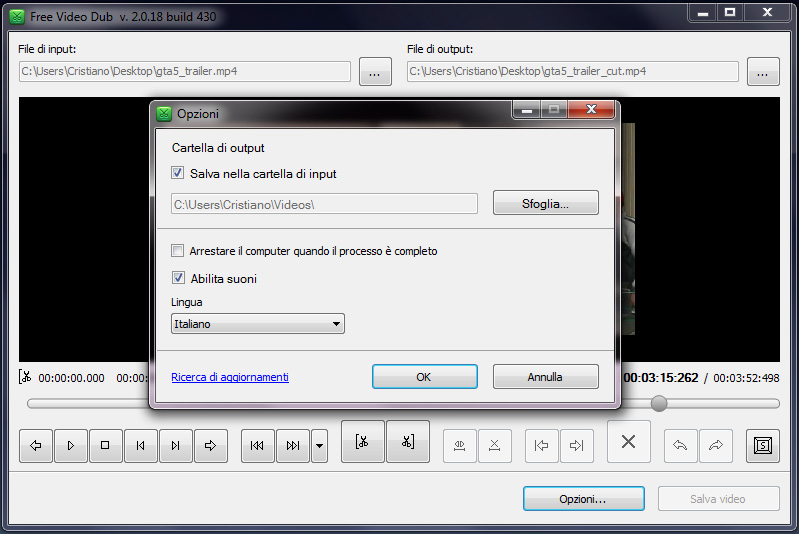Click the output file path field

coord(573,71)
